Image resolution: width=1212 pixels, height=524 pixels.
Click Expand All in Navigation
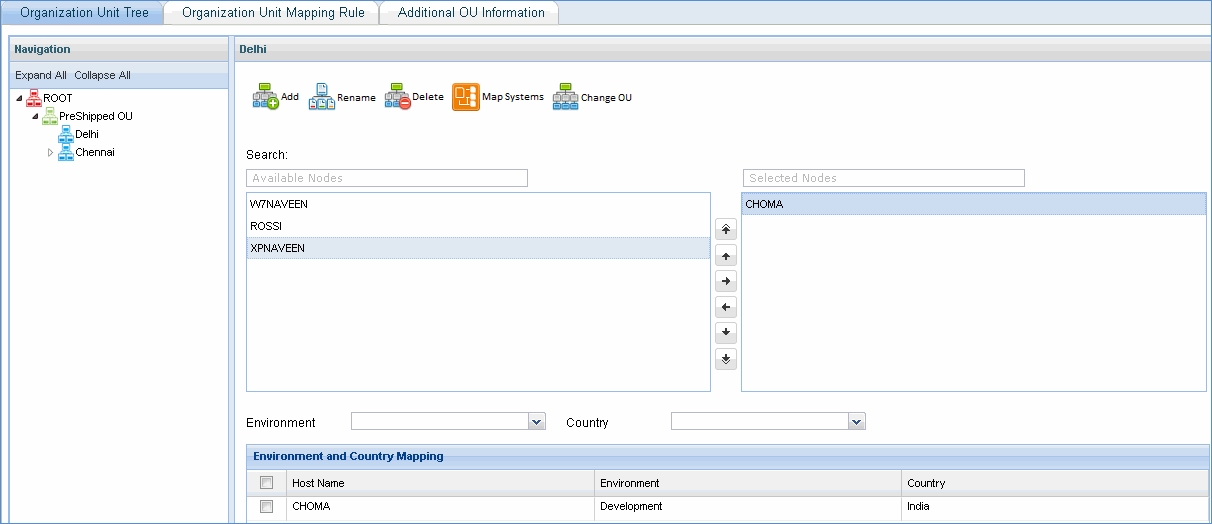pos(41,76)
